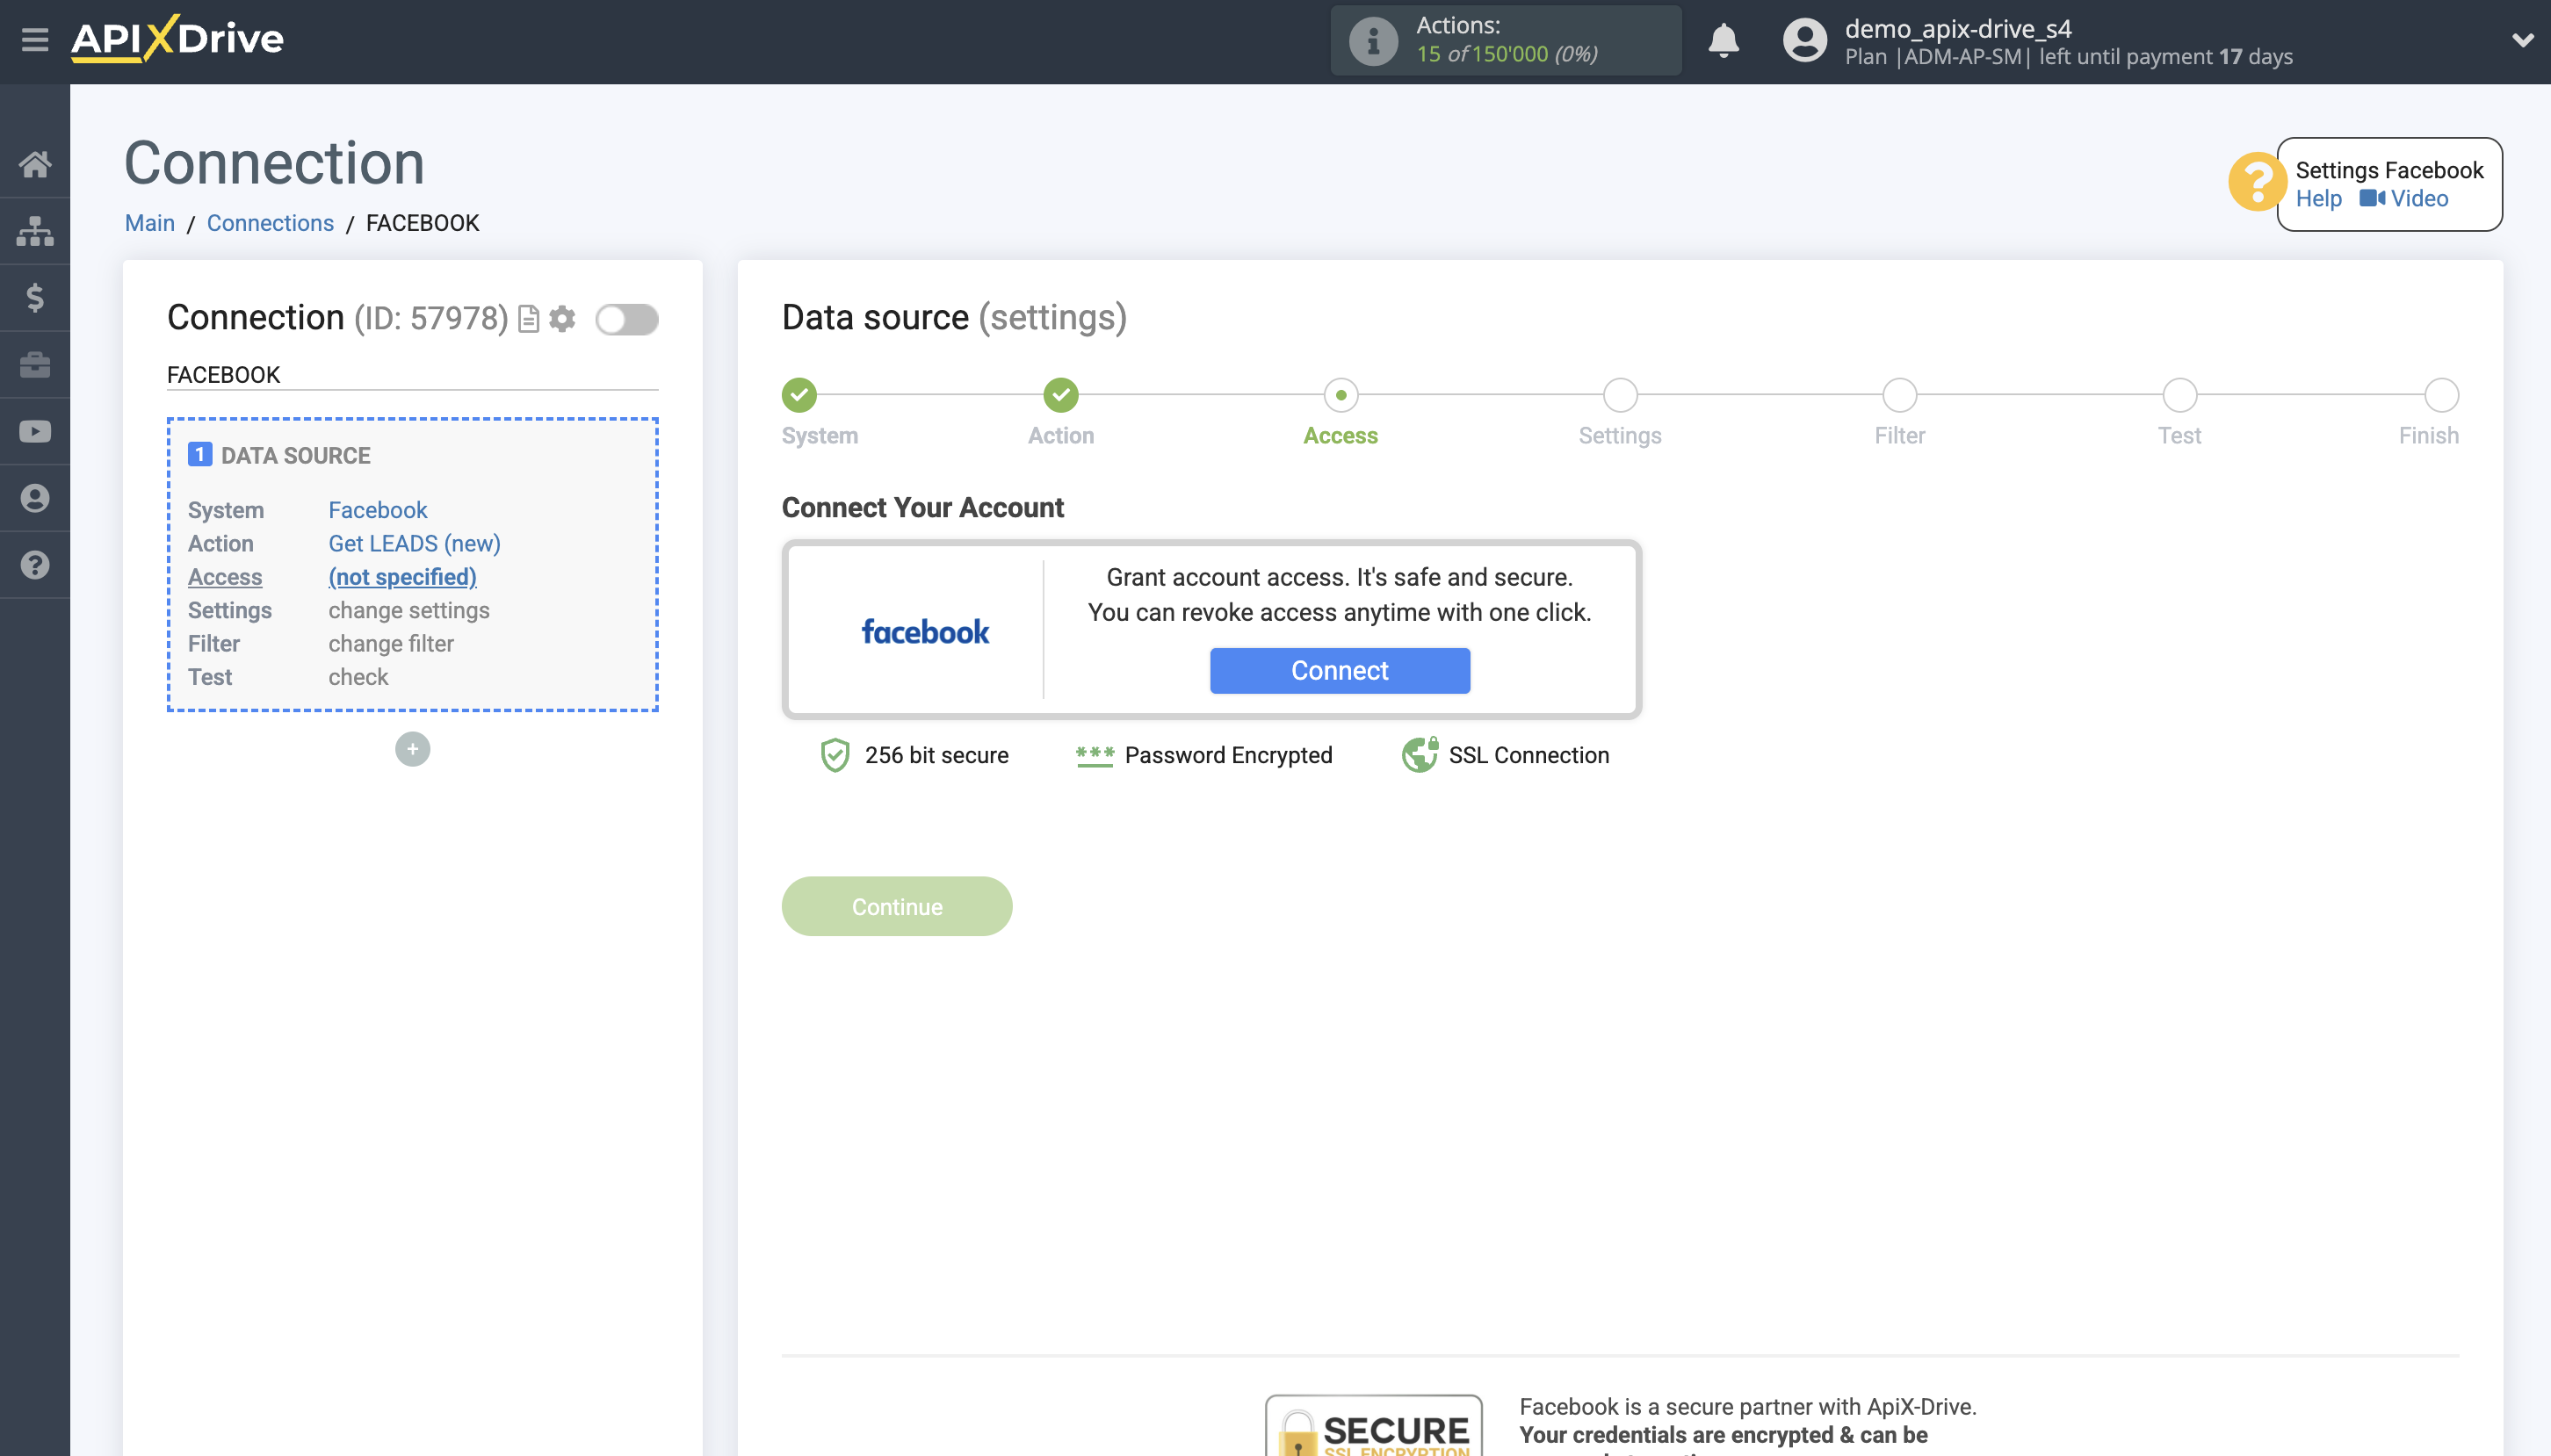Viewport: 2551px width, 1456px height.
Task: Select the completed System step indicator
Action: coord(798,395)
